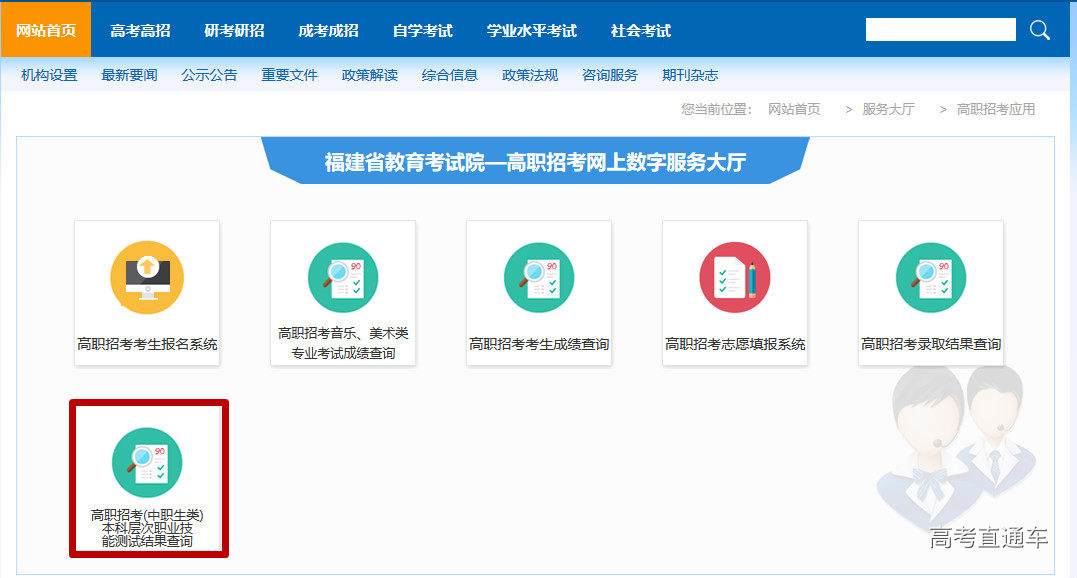Screen dimensions: 1077x578
Task: Go to the 网站首页 tab
Action: point(46,30)
